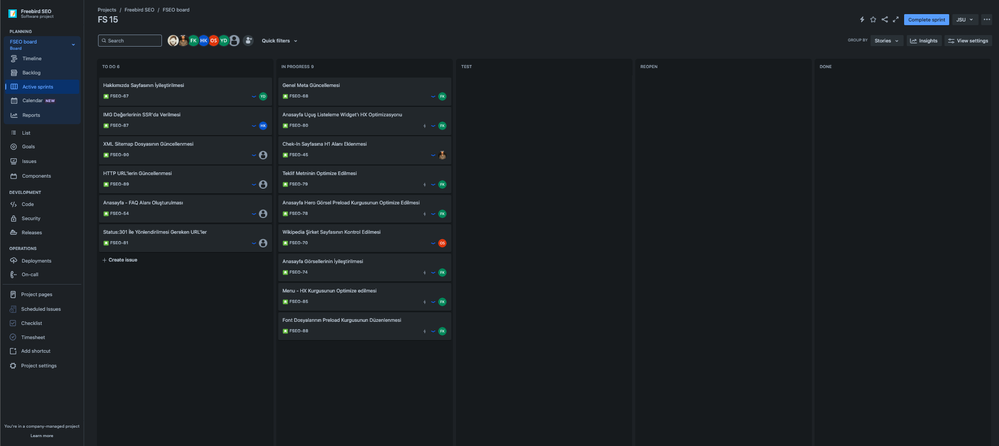Open the Font Dosyalarının Preload card
Screen dimensions: 999x446
point(364,326)
